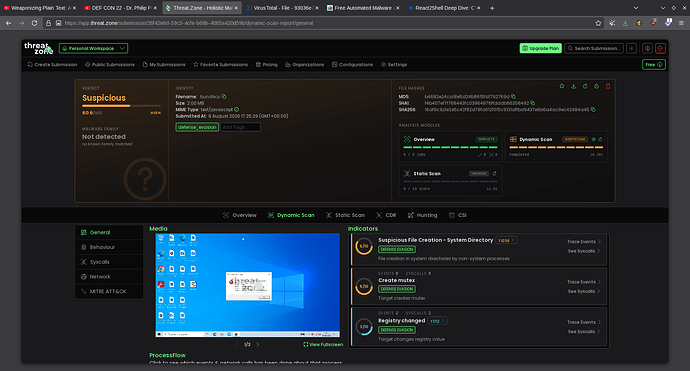Show previous media screenshot arrow
Image resolution: width=690 pixels, height=371 pixels.
pos(237,344)
